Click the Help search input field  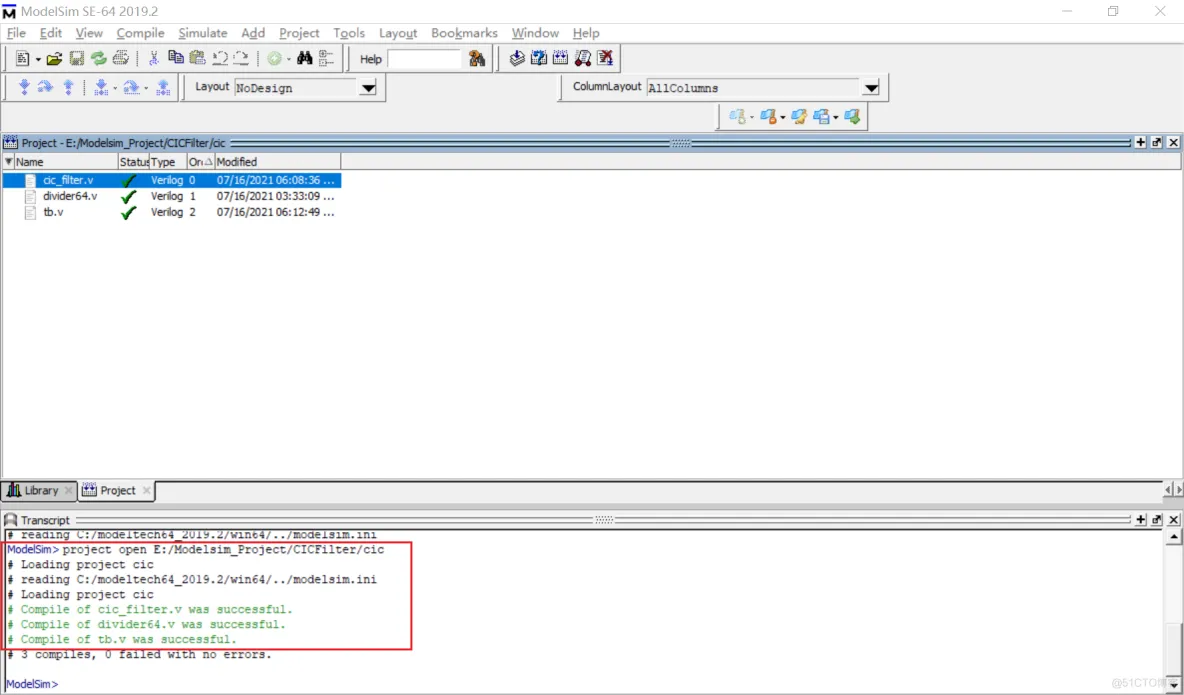pyautogui.click(x=424, y=59)
